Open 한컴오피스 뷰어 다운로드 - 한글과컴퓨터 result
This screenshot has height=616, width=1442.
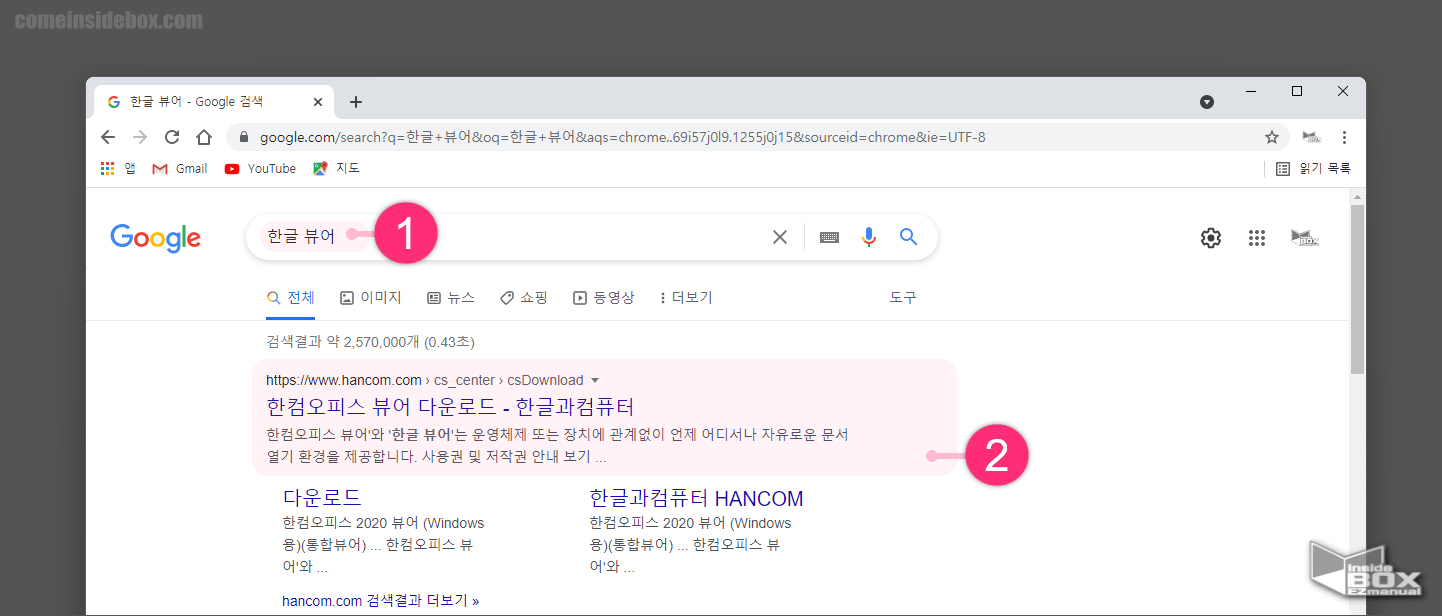pos(451,407)
